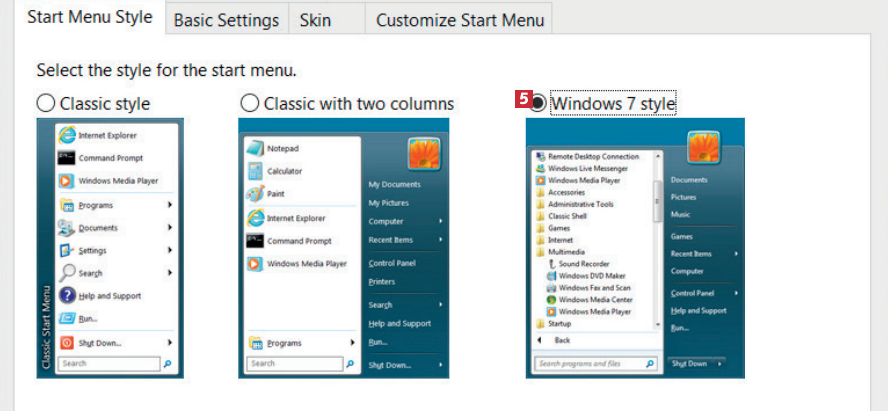The width and height of the screenshot is (888, 411).
Task: Expand Programs submenu arrow in Classic preview
Action: click(170, 205)
